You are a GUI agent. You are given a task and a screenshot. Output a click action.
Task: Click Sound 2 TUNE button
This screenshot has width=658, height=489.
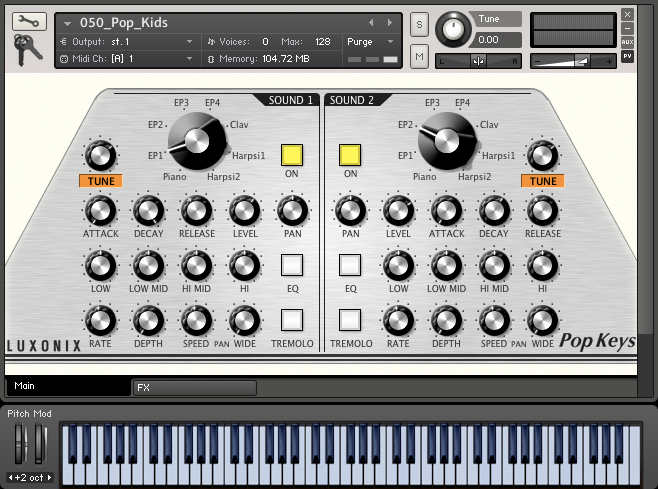pyautogui.click(x=543, y=181)
